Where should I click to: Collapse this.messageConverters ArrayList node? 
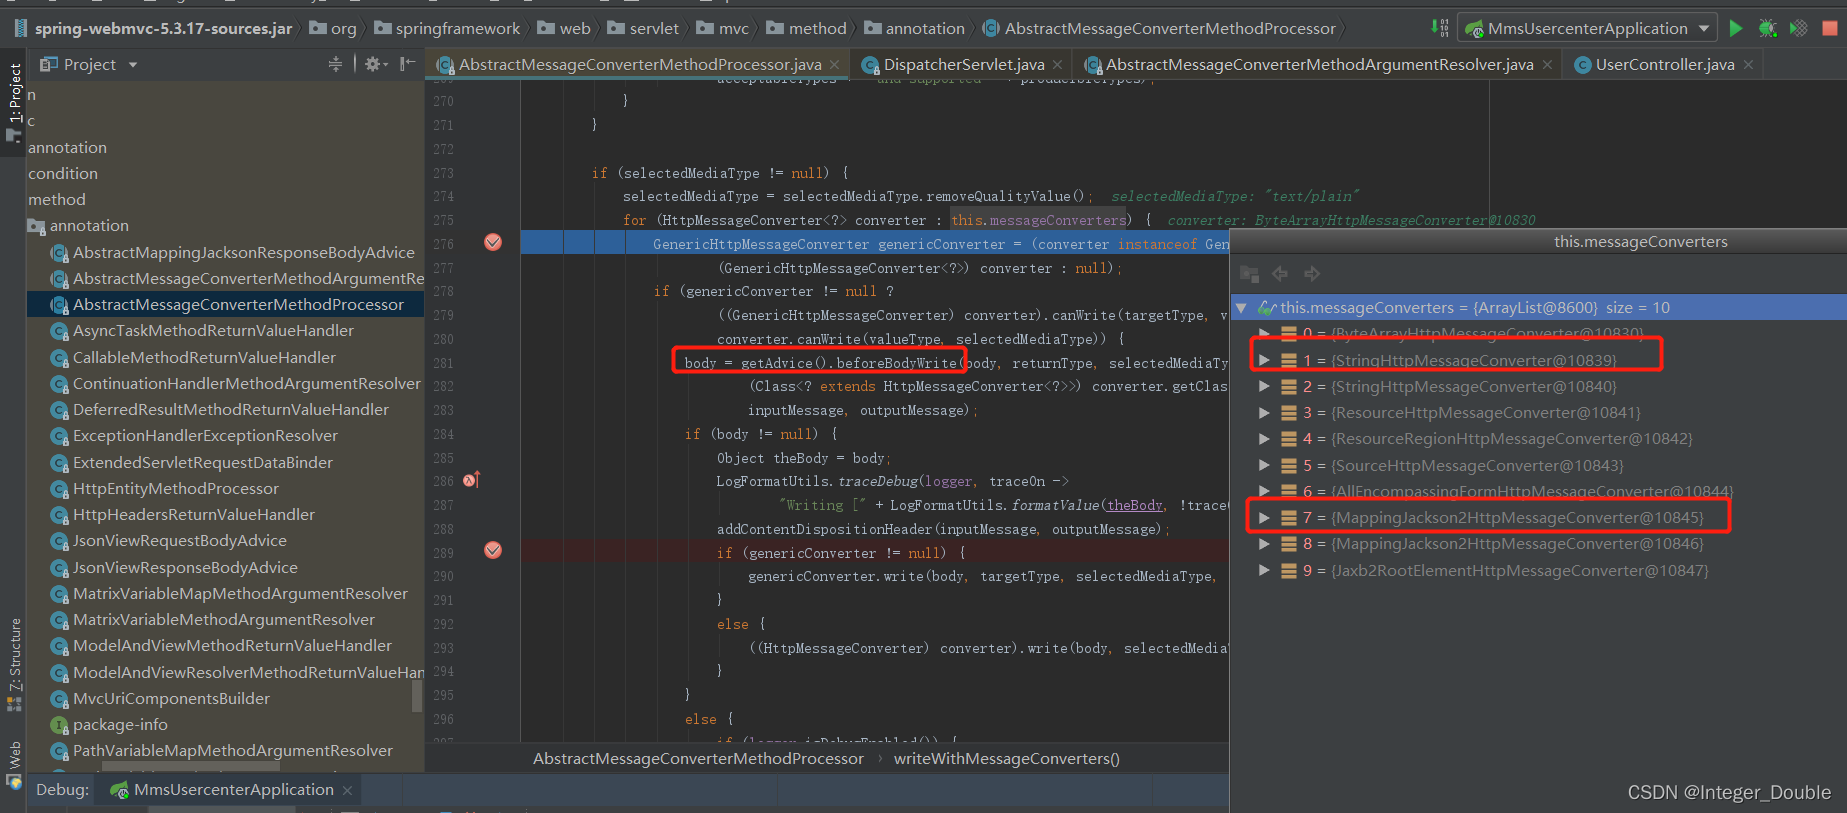(x=1241, y=308)
